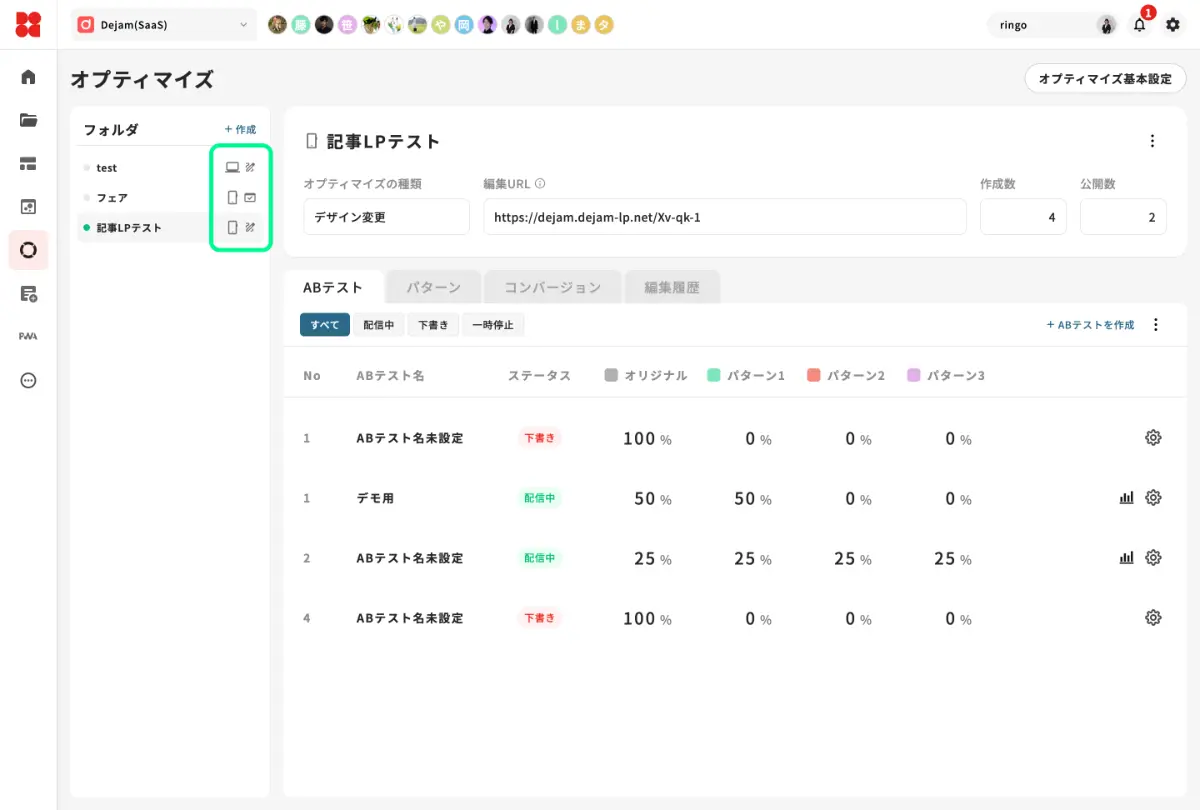Open the more (three dots circle) sidebar icon
Viewport: 1200px width, 810px height.
point(28,380)
